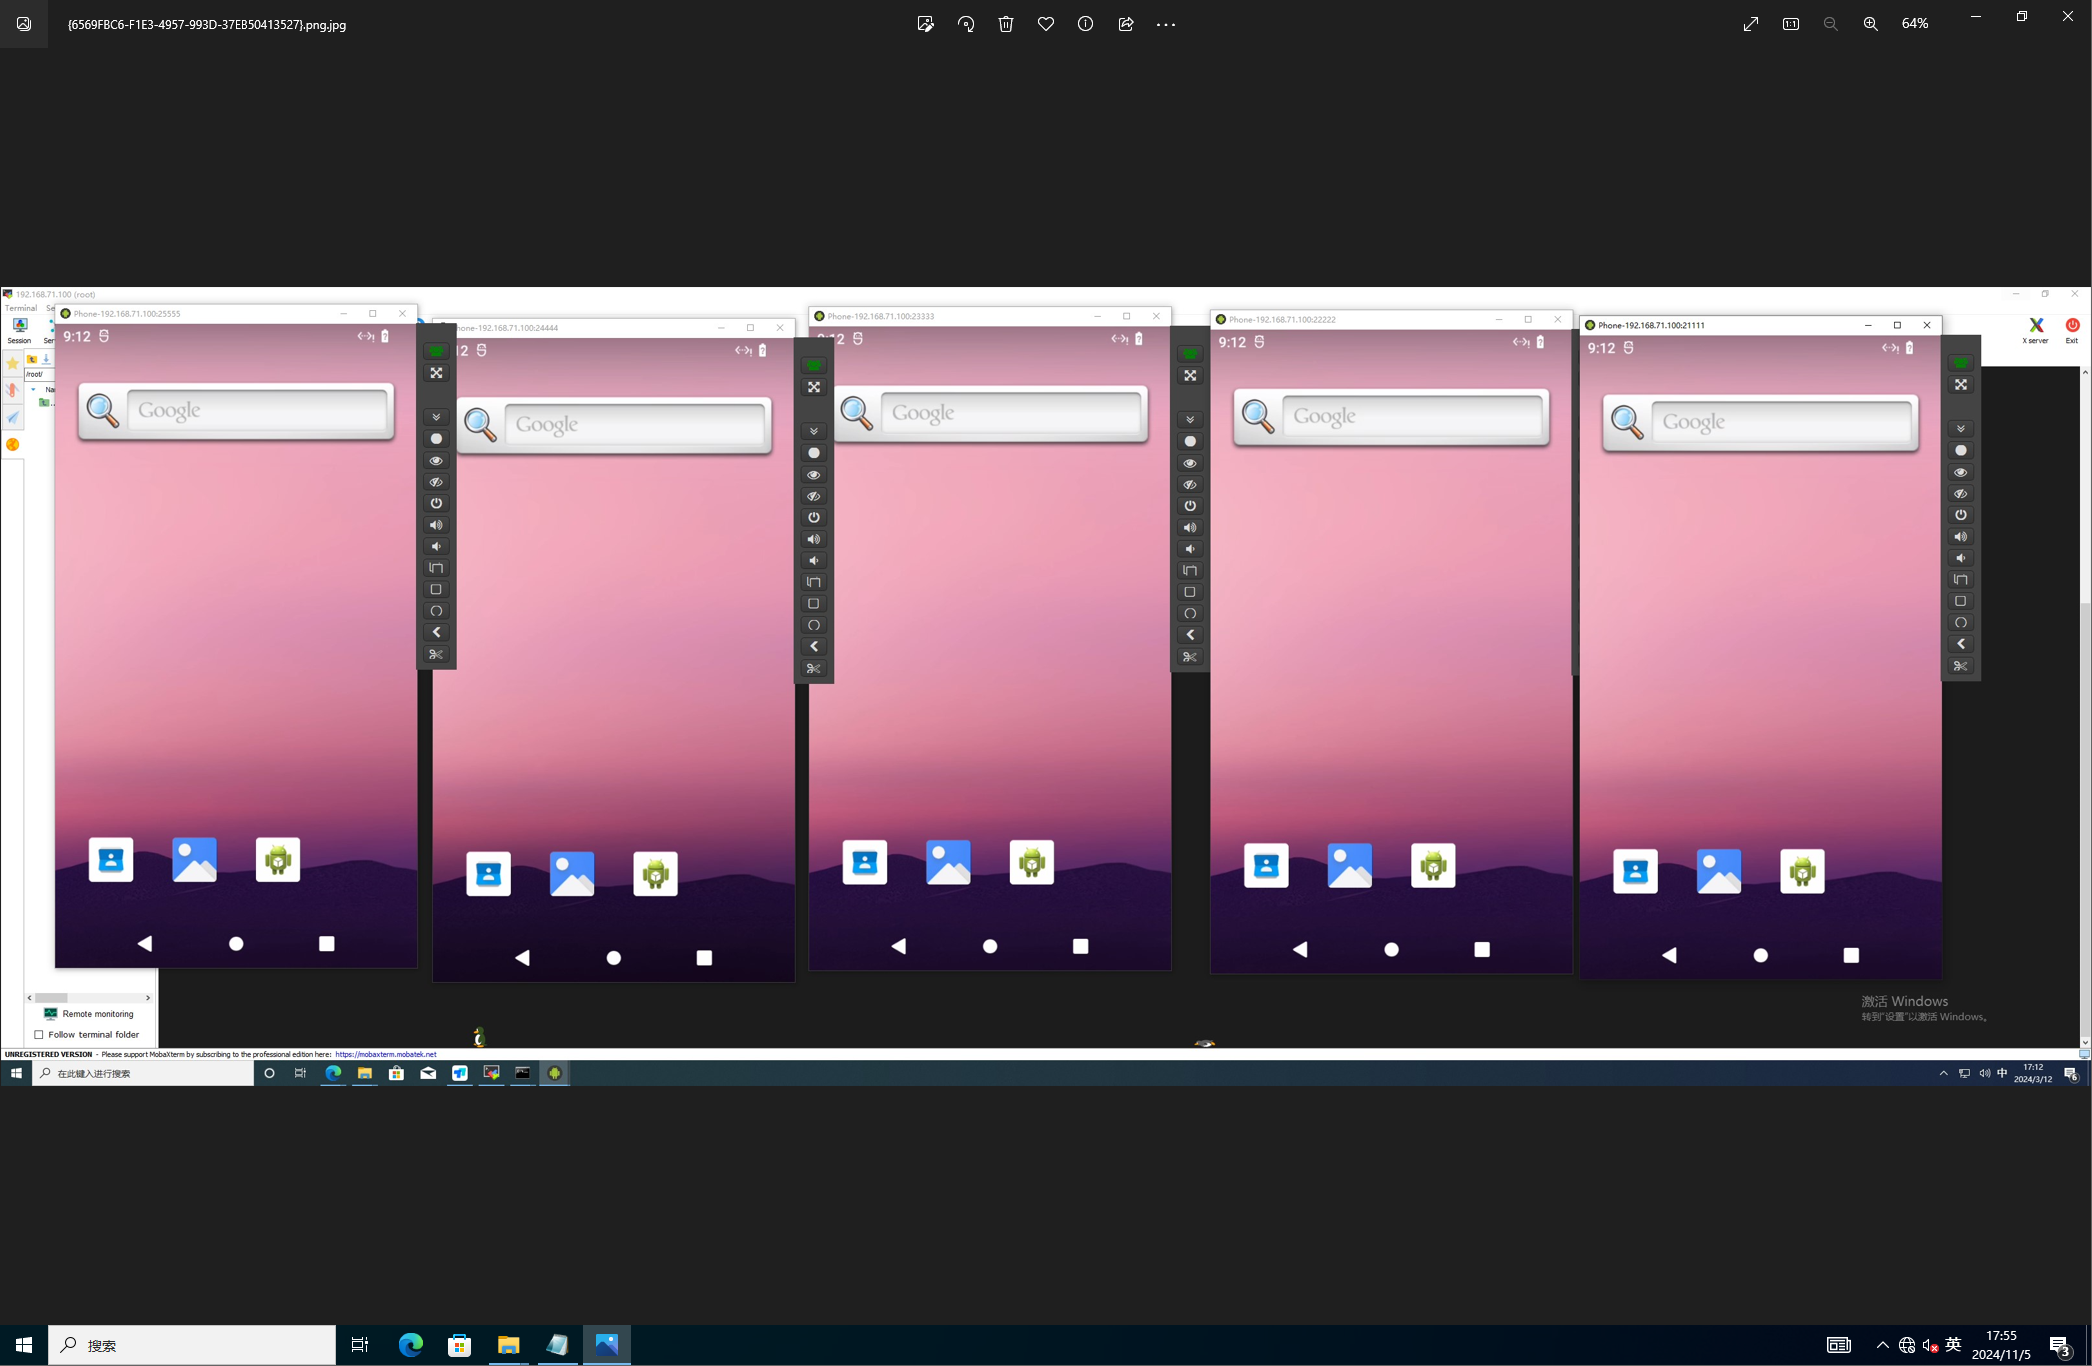This screenshot has width=2092, height=1366.
Task: Lower volume on Phone 25555 toolbar
Action: pos(436,547)
